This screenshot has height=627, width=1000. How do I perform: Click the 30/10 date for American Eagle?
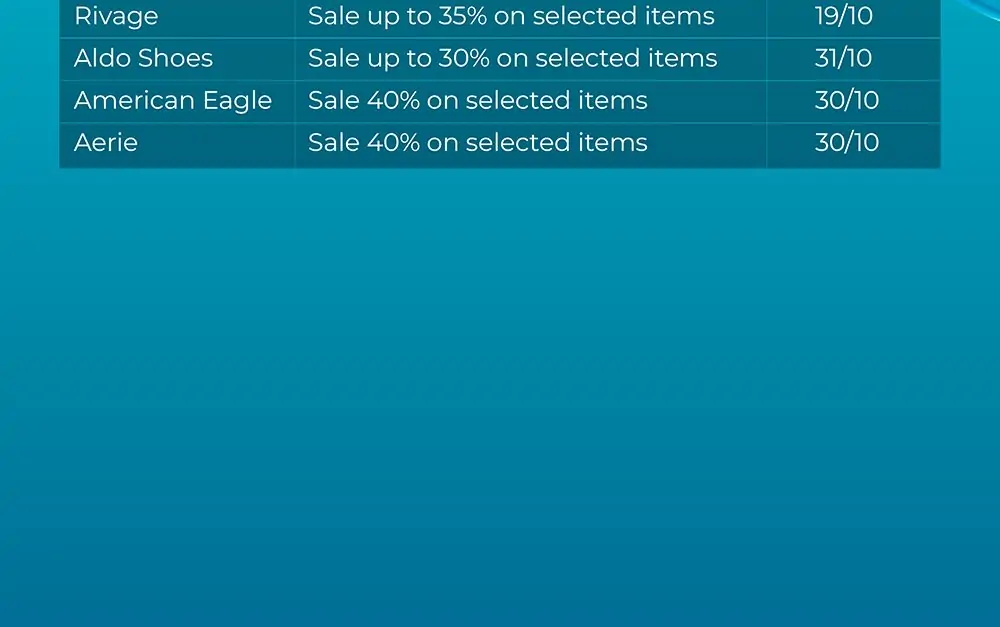tap(847, 100)
